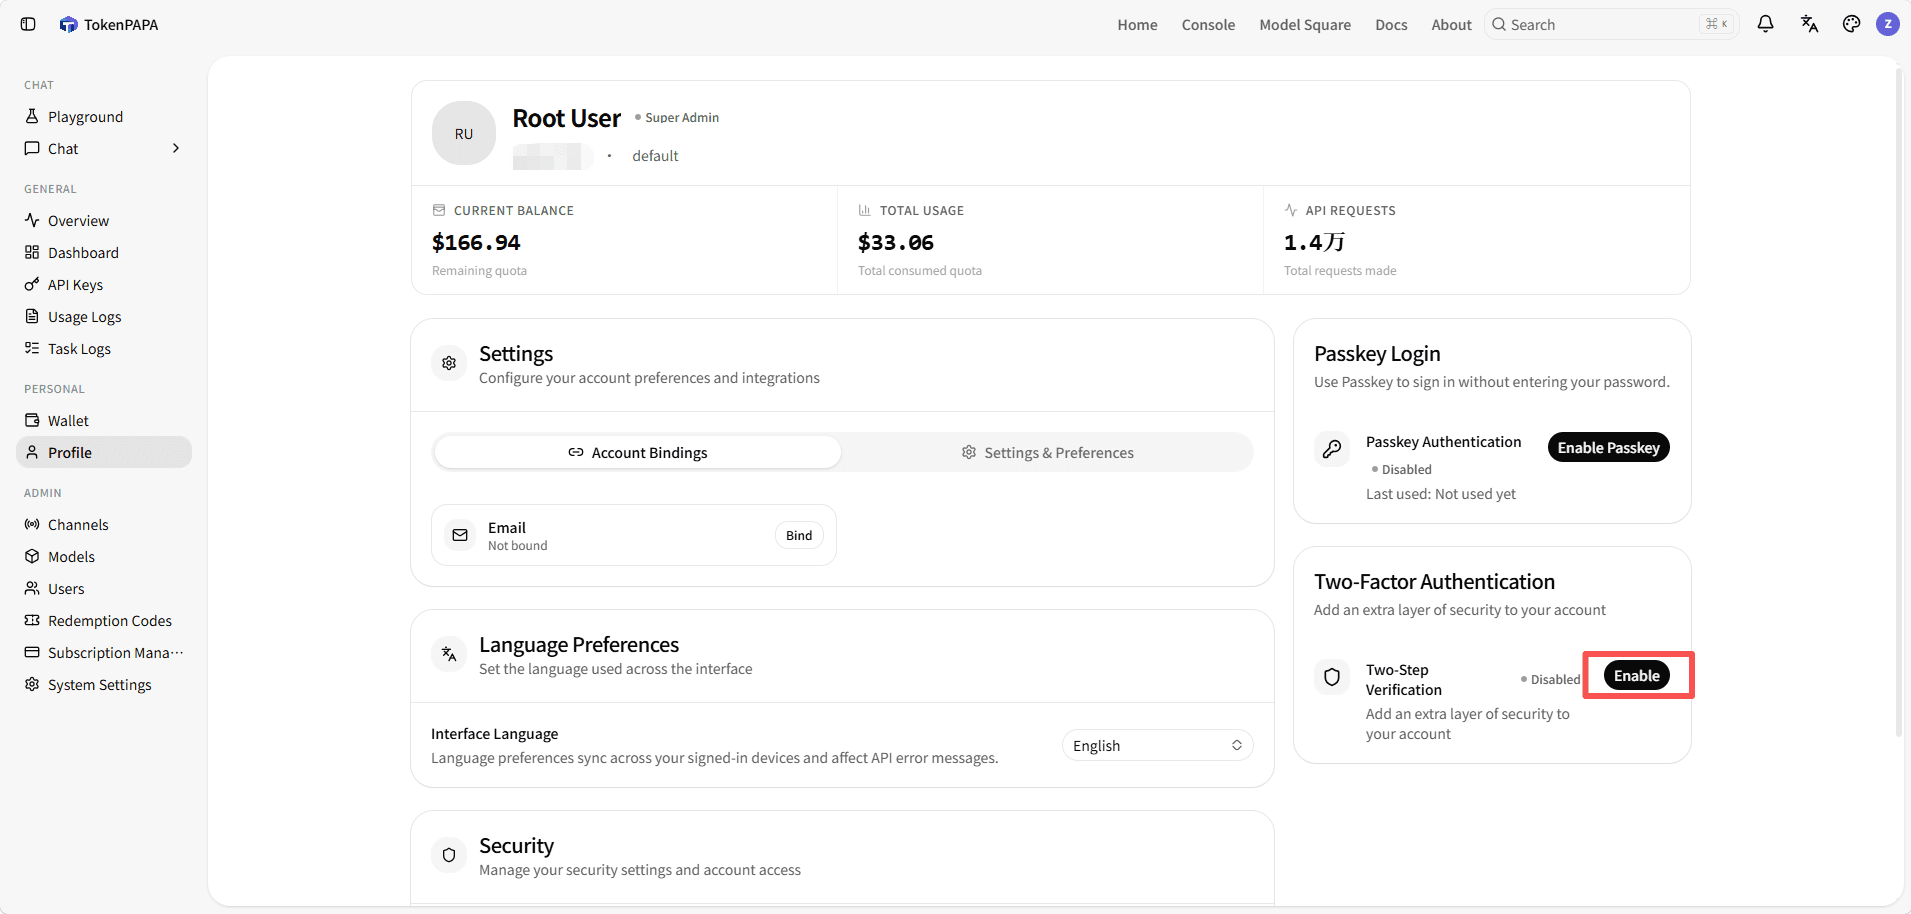Click Language Preferences translate icon
This screenshot has height=914, width=1911.
coord(449,654)
